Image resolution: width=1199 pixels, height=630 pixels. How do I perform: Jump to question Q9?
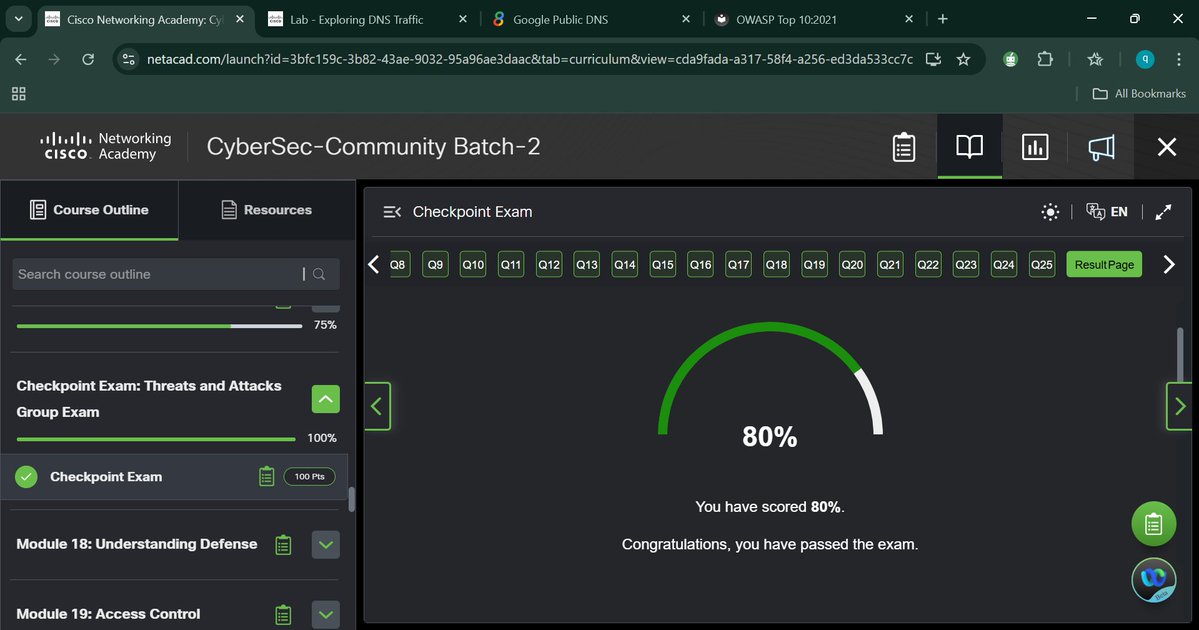(435, 265)
